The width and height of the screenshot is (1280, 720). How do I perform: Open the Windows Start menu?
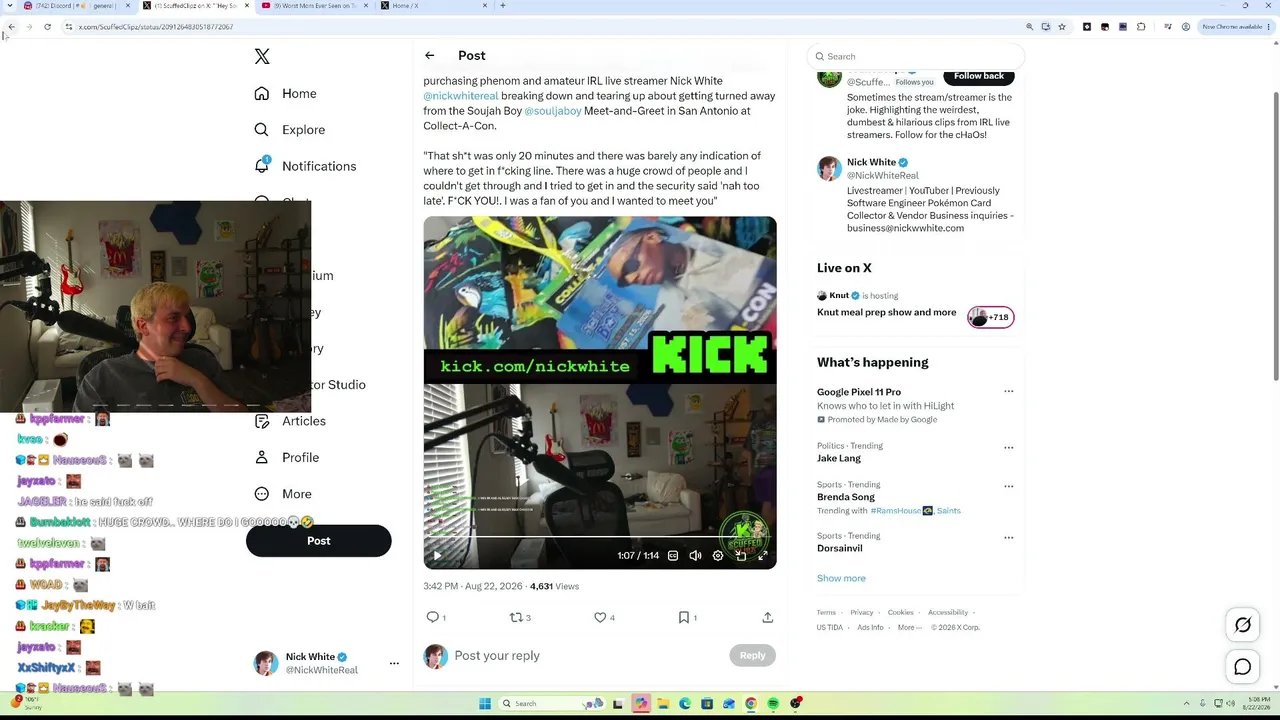point(485,704)
